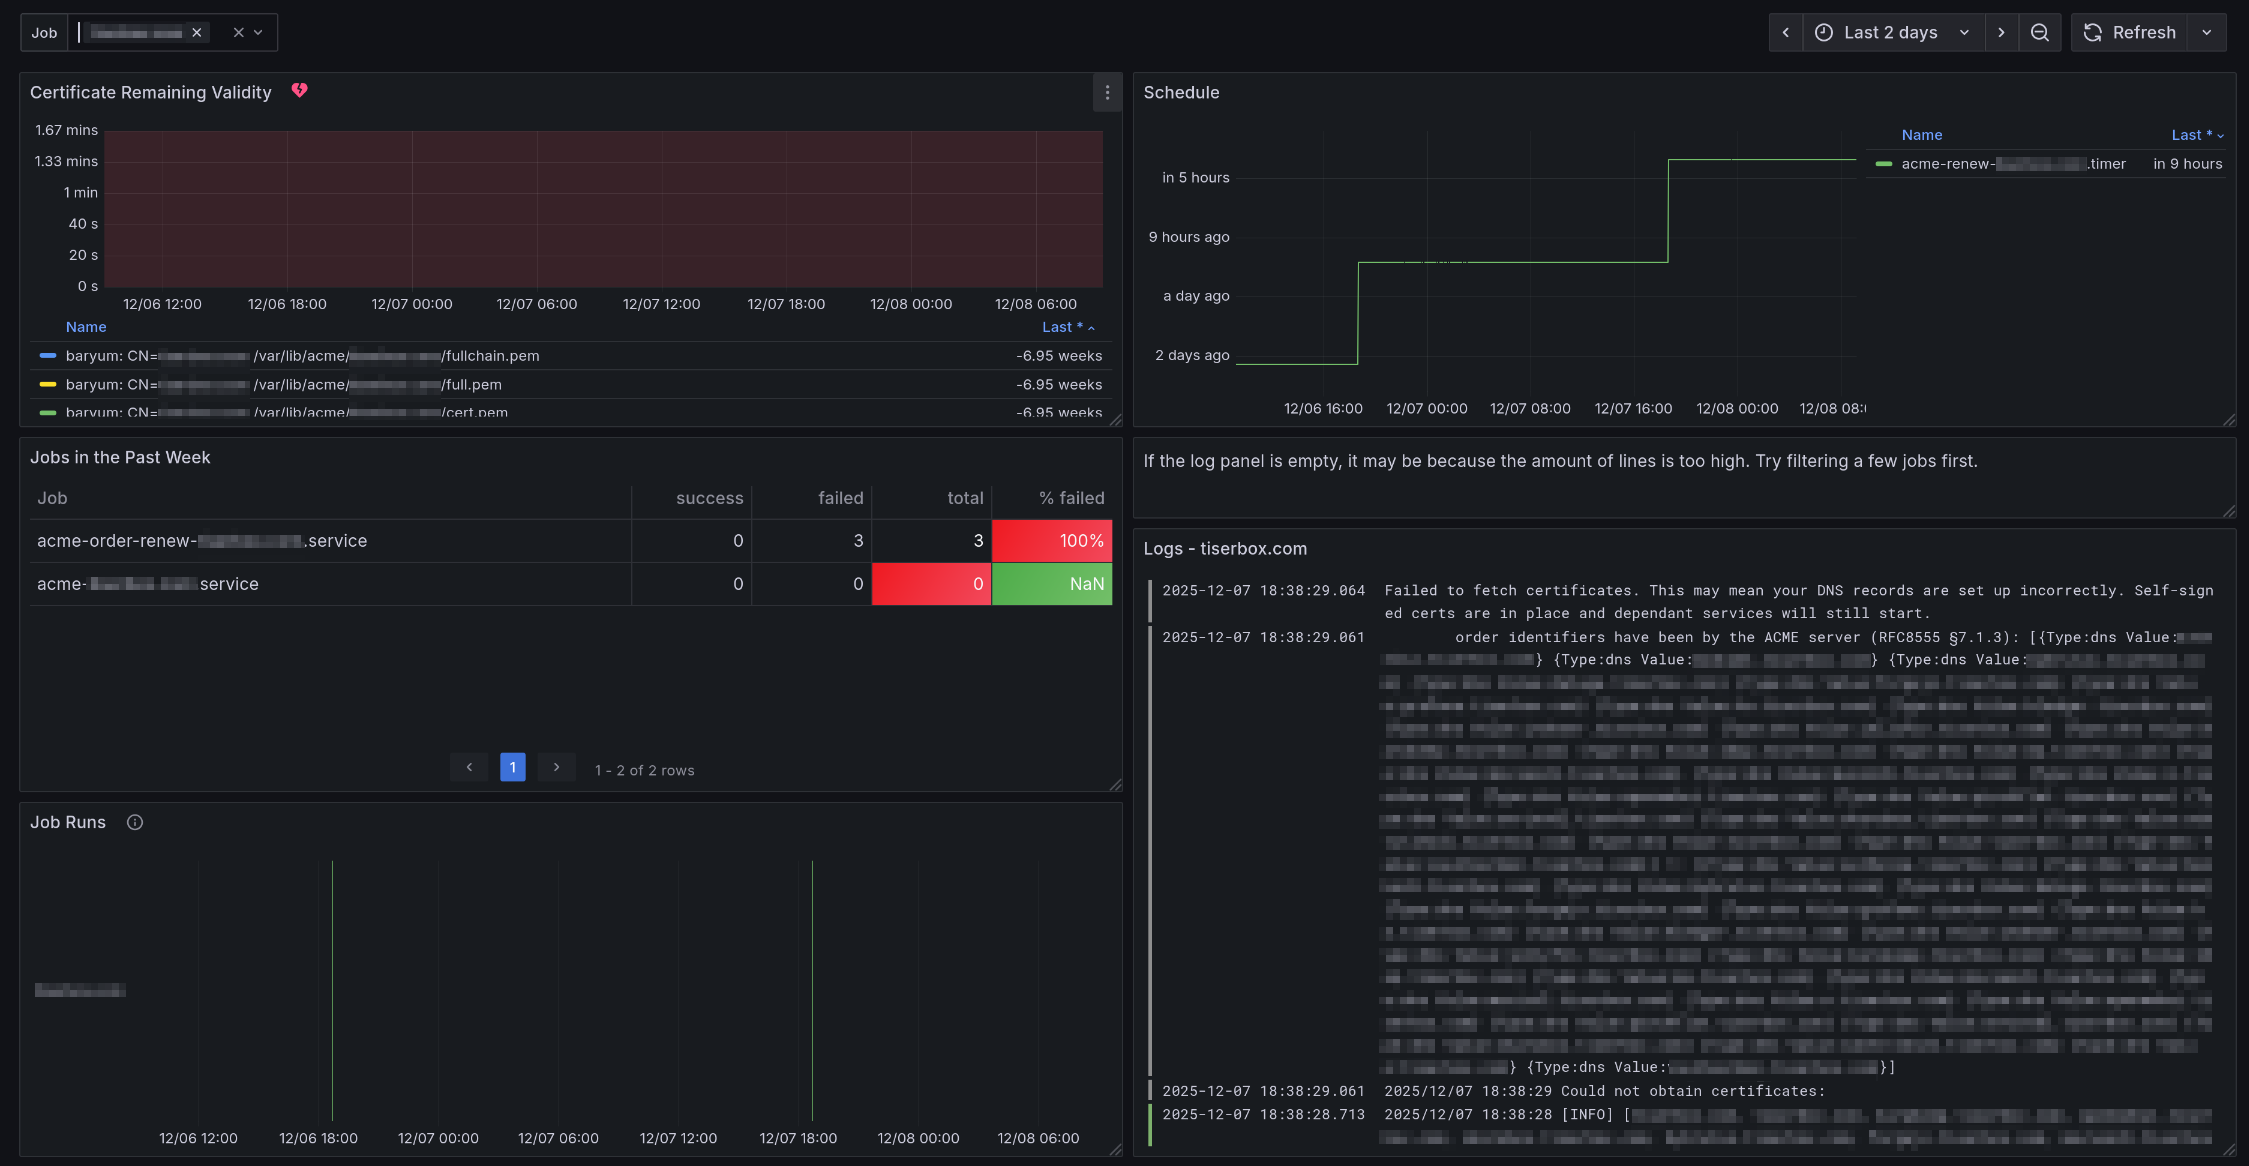
Task: Open the Logs - tiserbox.com panel title menu
Action: tap(1225, 548)
